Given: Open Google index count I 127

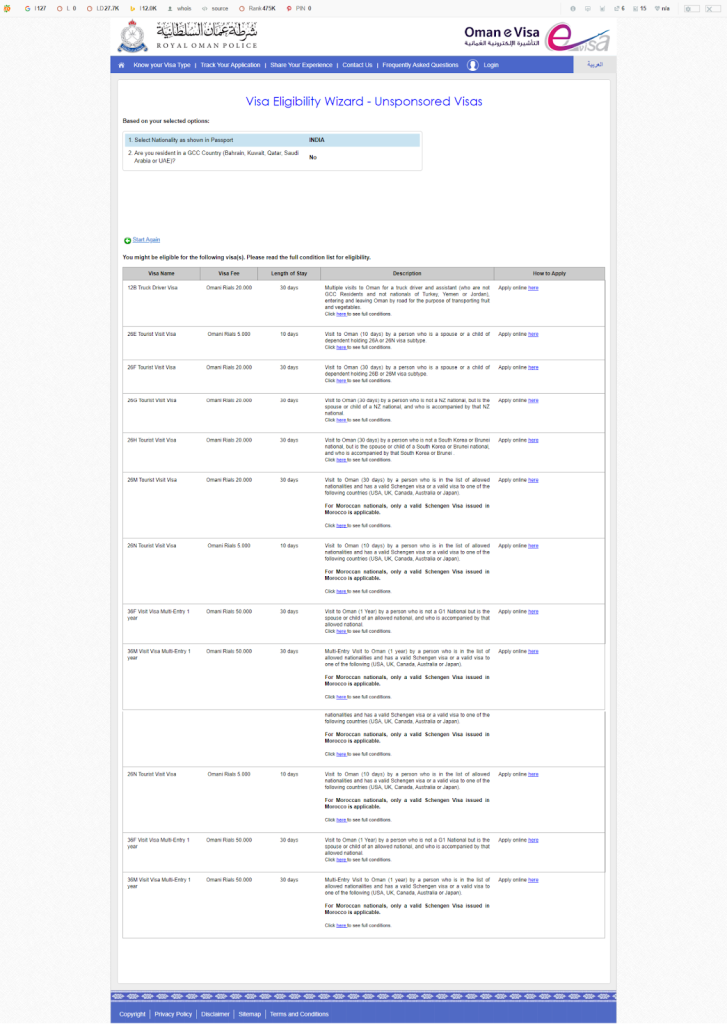Looking at the screenshot, I should (x=35, y=8).
